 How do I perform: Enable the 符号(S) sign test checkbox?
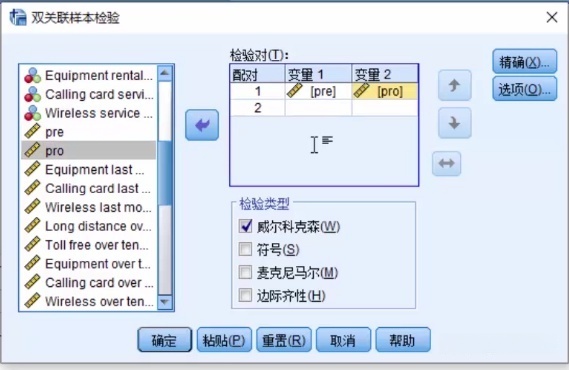[245, 249]
